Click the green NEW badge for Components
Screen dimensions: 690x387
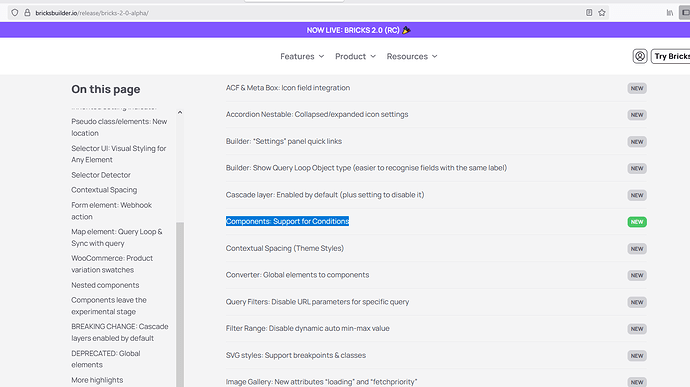[x=637, y=222]
